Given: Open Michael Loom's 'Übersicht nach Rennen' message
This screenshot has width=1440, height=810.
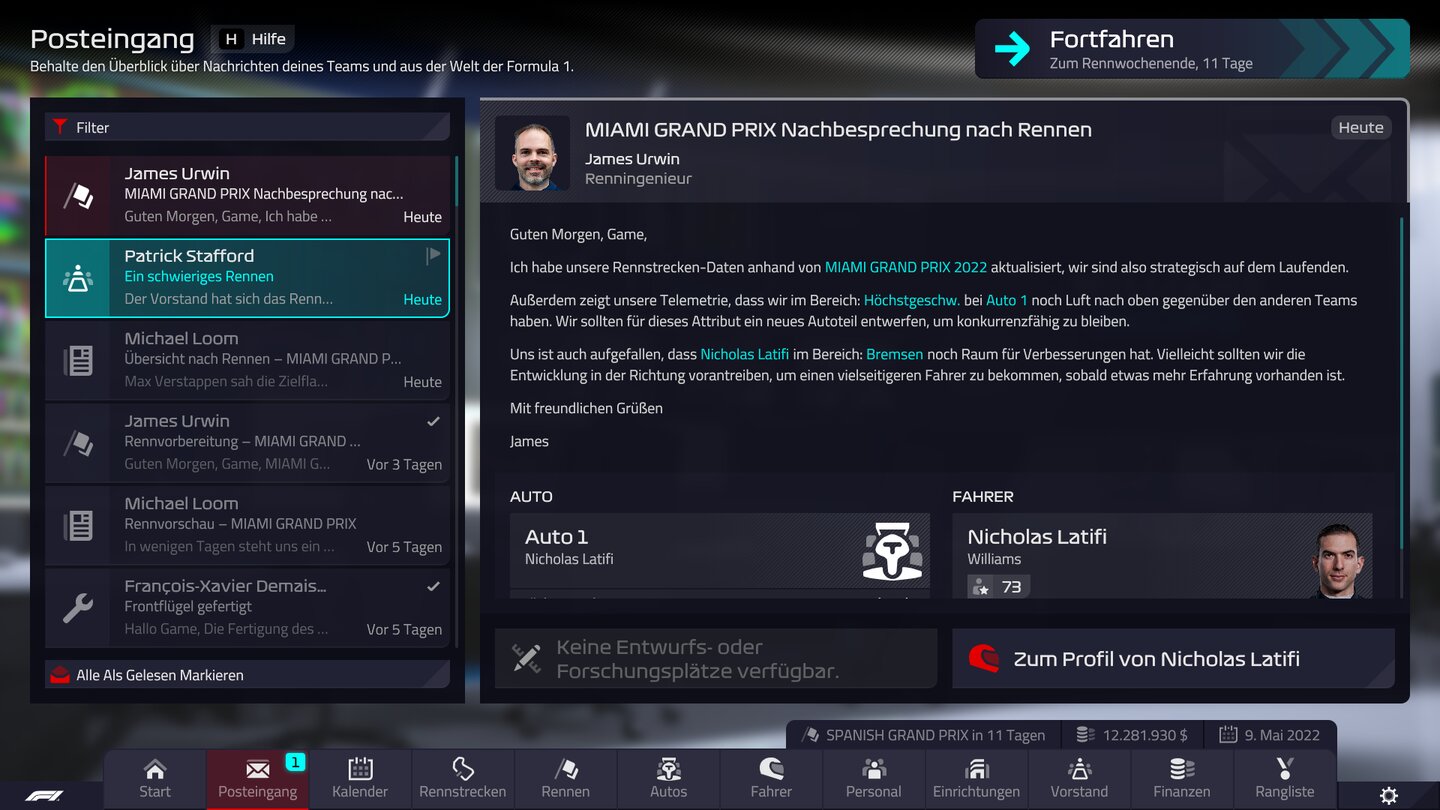Looking at the screenshot, I should 247,360.
